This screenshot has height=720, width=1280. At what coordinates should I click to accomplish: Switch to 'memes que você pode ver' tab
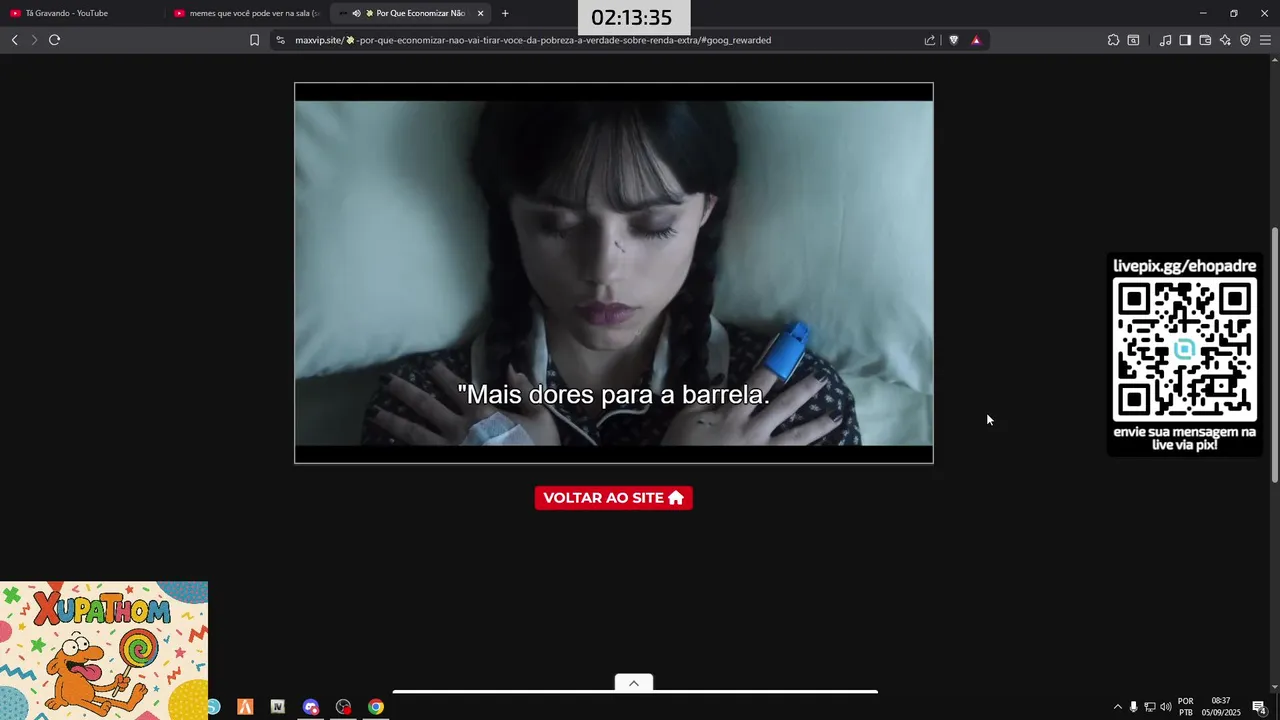pos(246,13)
